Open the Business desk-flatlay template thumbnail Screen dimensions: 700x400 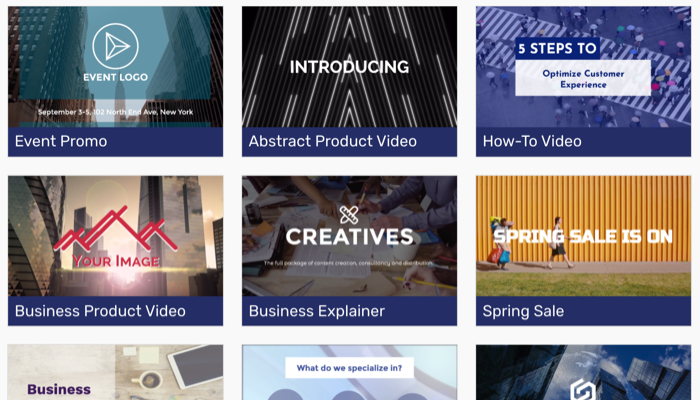click(x=116, y=372)
